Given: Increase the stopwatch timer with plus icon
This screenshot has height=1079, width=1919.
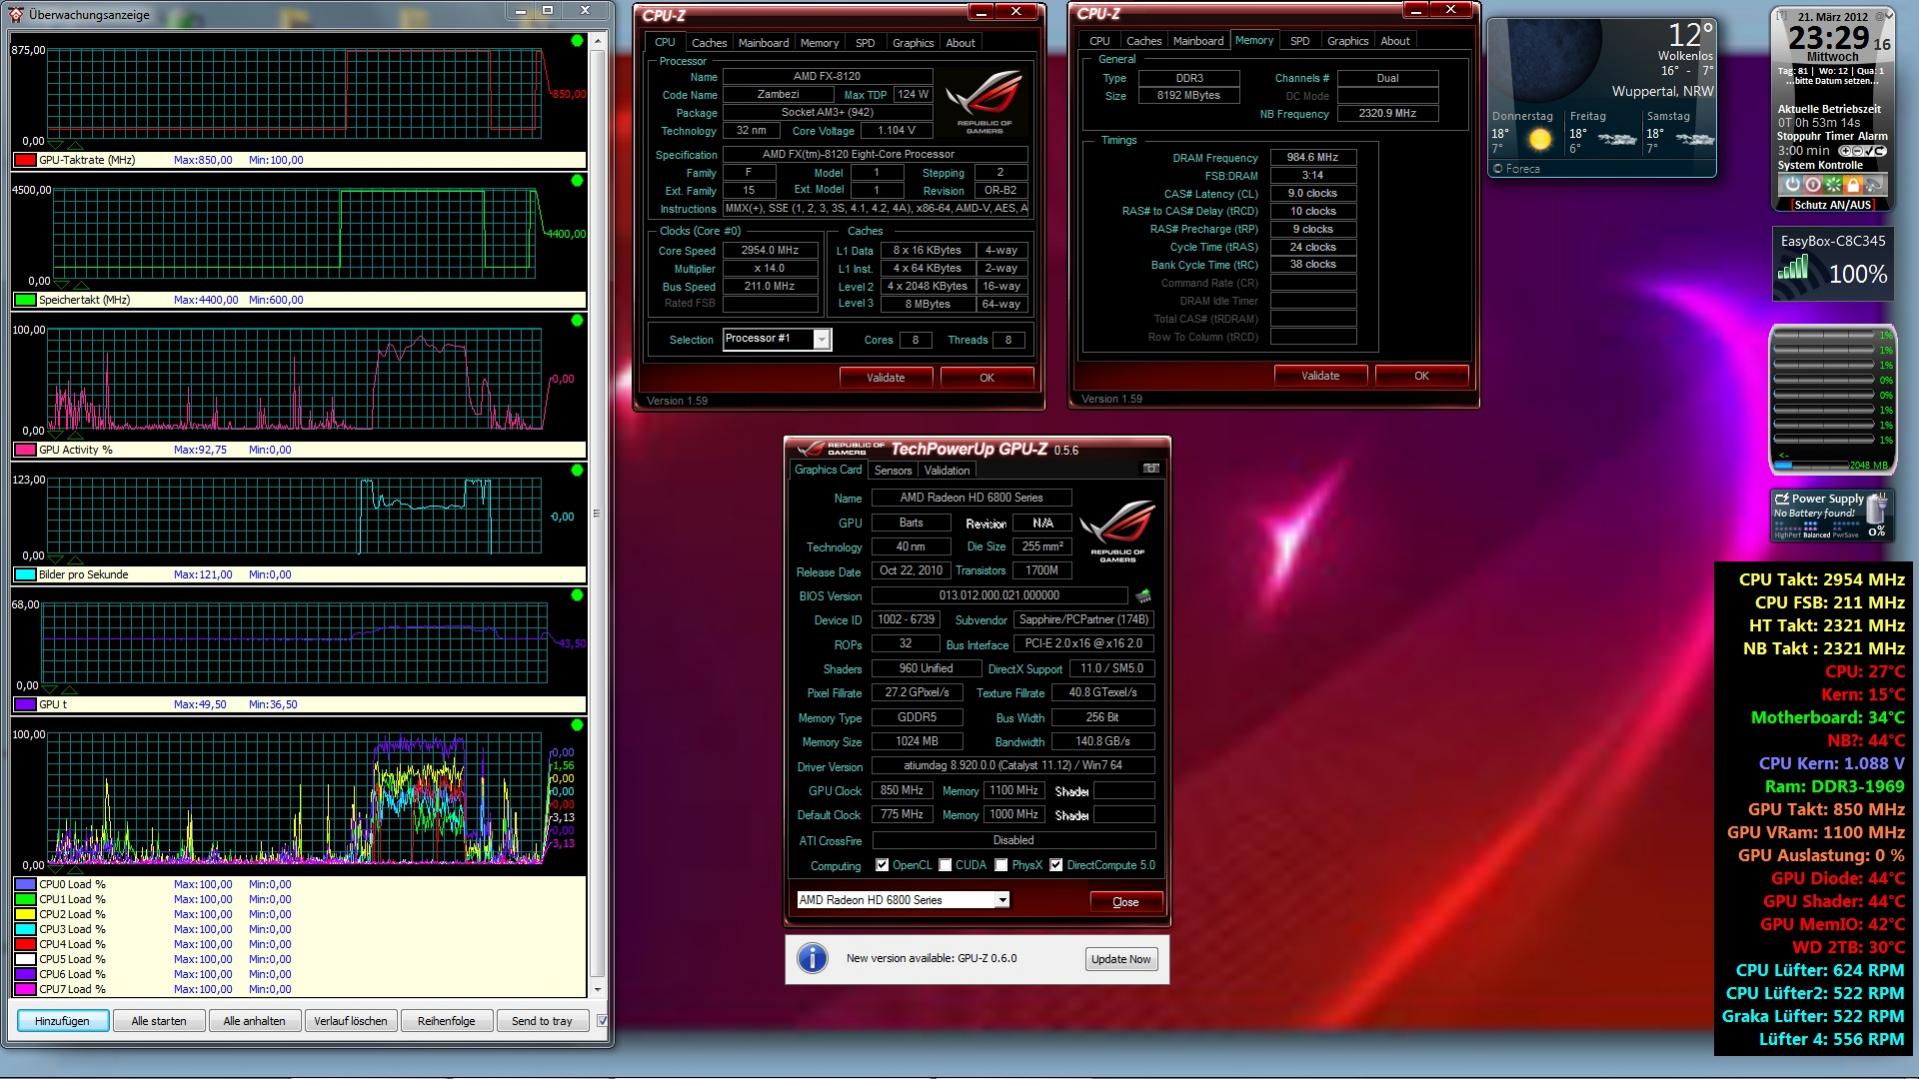Looking at the screenshot, I should [x=1844, y=151].
